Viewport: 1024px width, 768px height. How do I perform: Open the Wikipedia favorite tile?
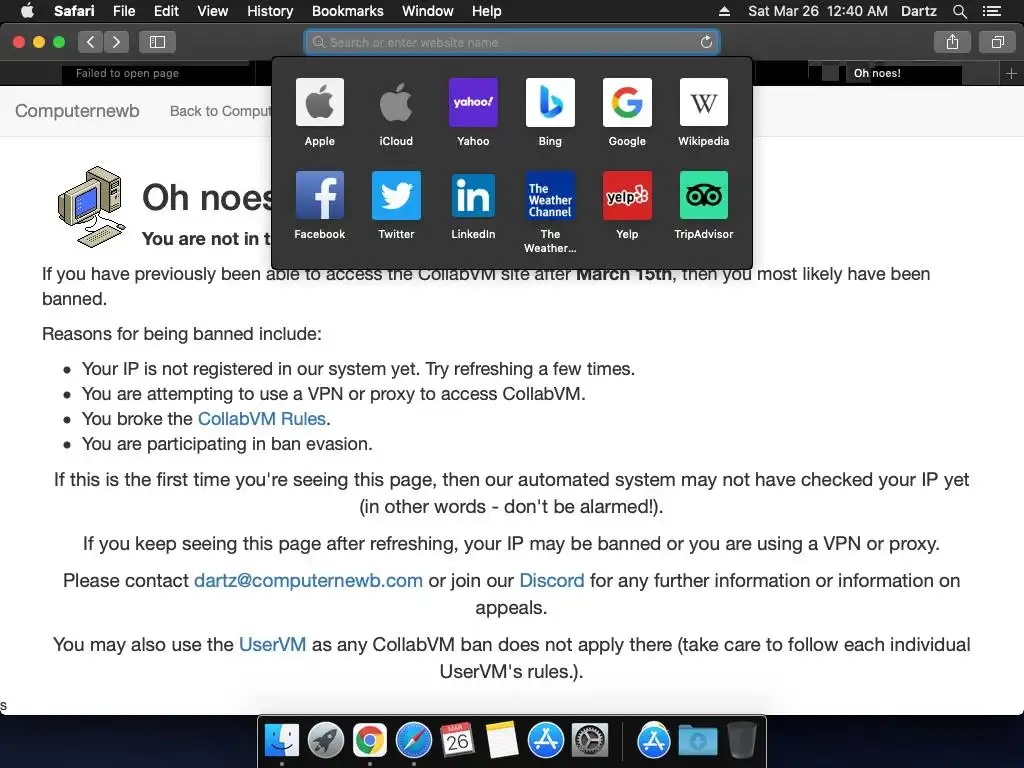point(703,103)
